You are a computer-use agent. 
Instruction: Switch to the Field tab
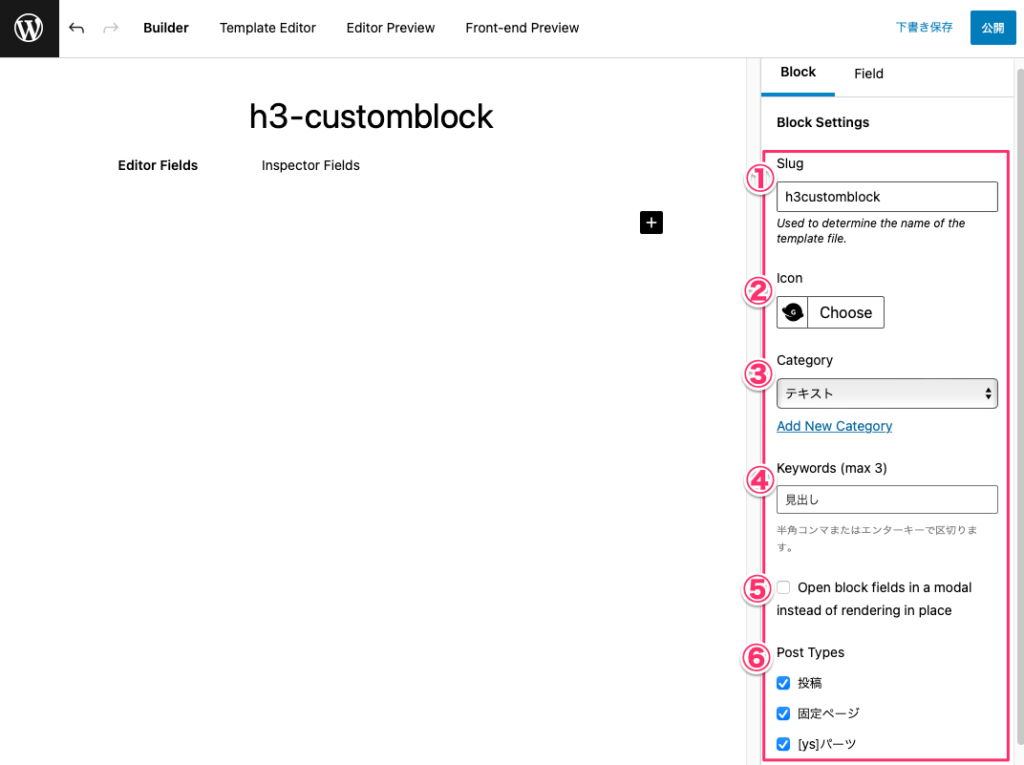(x=868, y=73)
